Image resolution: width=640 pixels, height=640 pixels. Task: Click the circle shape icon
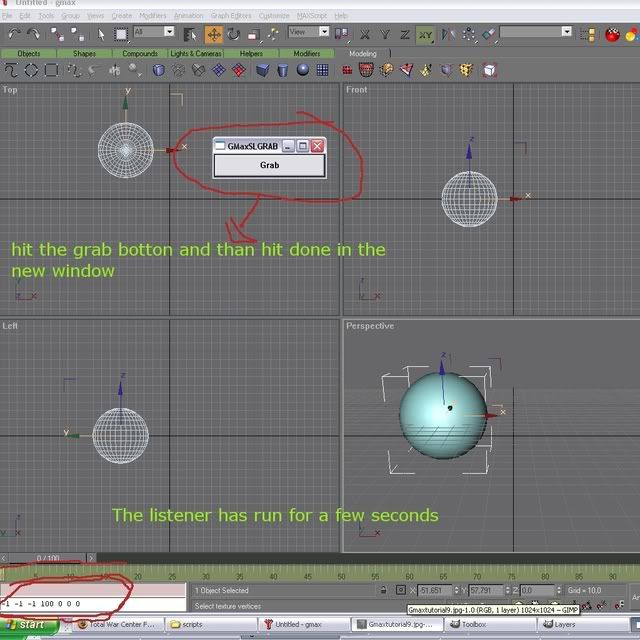(31, 70)
